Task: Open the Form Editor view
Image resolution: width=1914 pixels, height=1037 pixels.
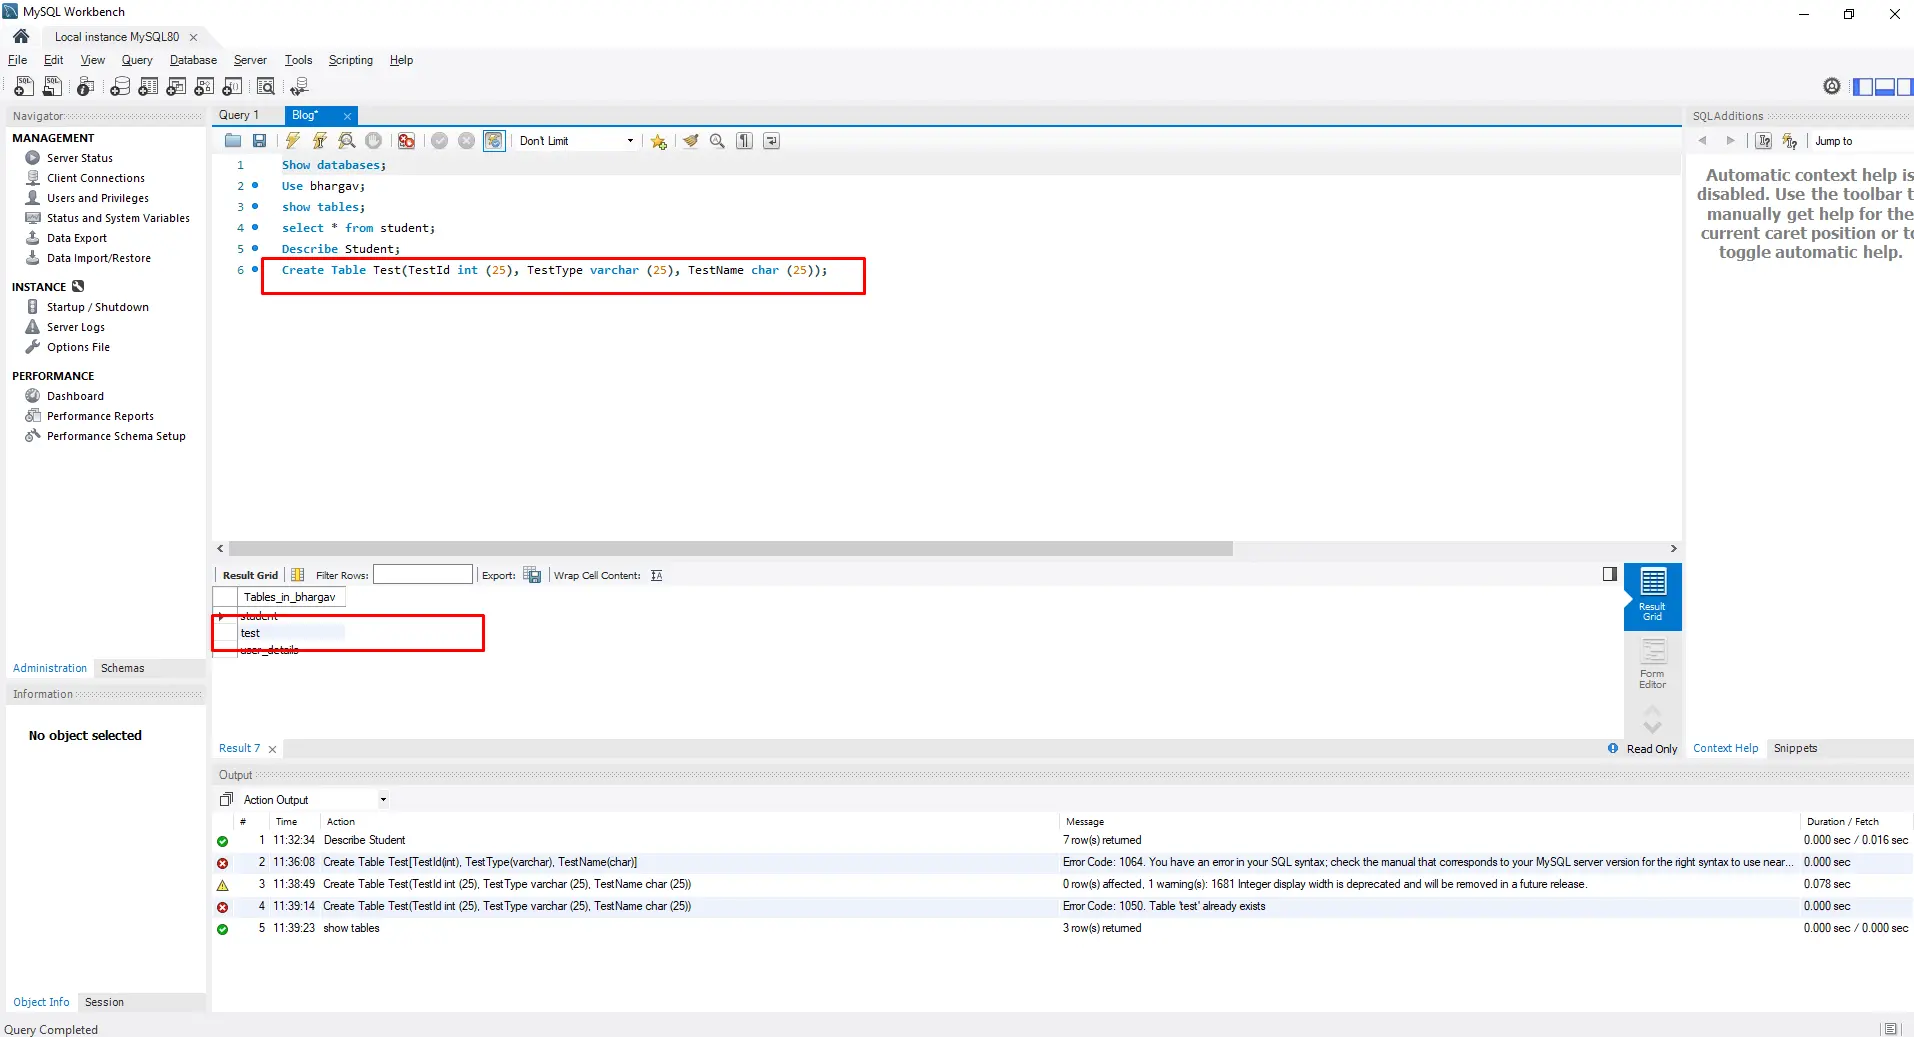Action: [x=1652, y=663]
